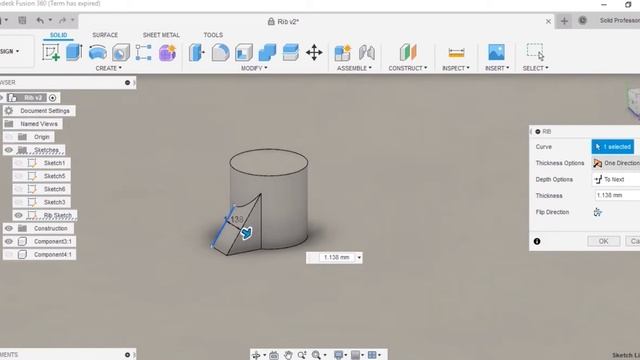640x360 pixels.
Task: Open the SELECT dropdown menu
Action: pyautogui.click(x=536, y=68)
